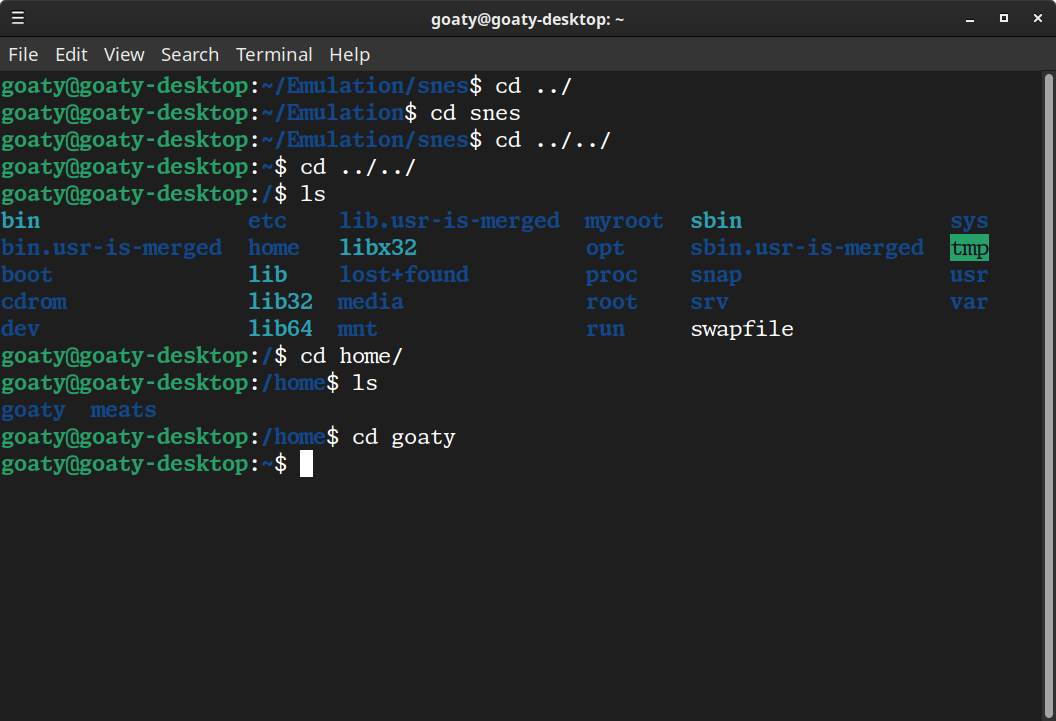
Task: Click the 'cd home/' command text
Action: pos(352,356)
